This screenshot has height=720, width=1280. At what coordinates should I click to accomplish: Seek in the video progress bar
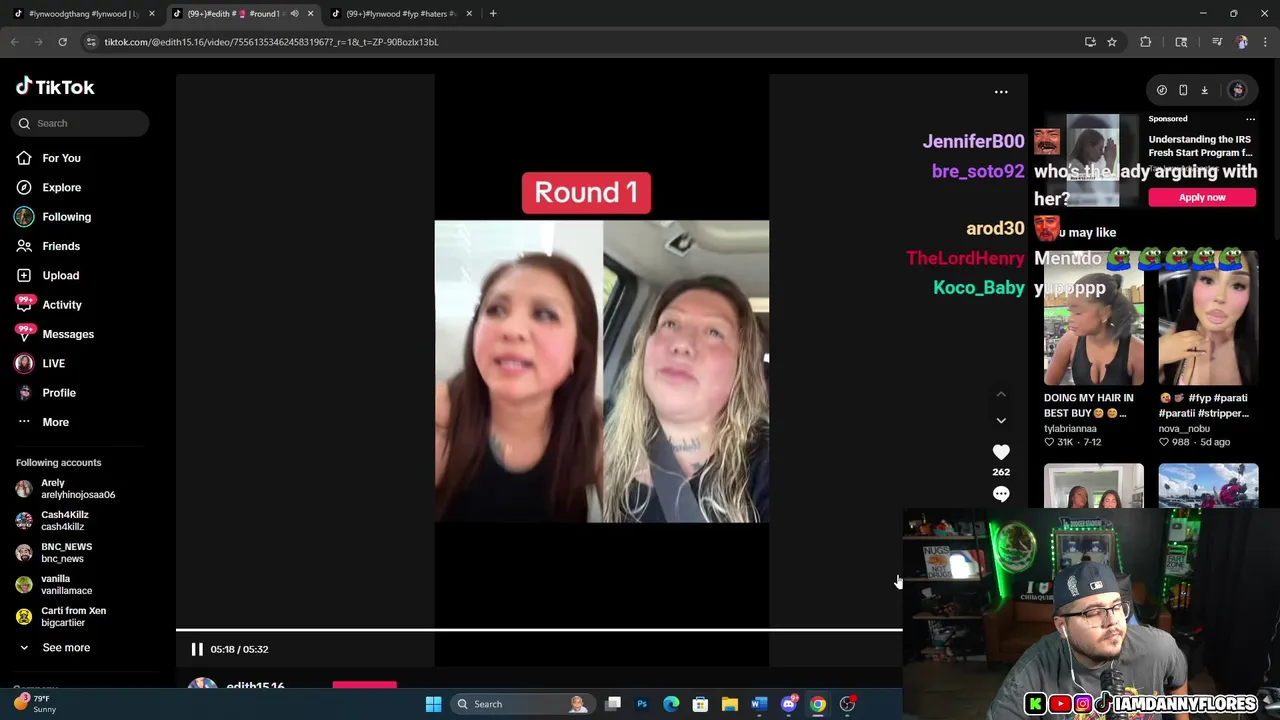coord(539,630)
